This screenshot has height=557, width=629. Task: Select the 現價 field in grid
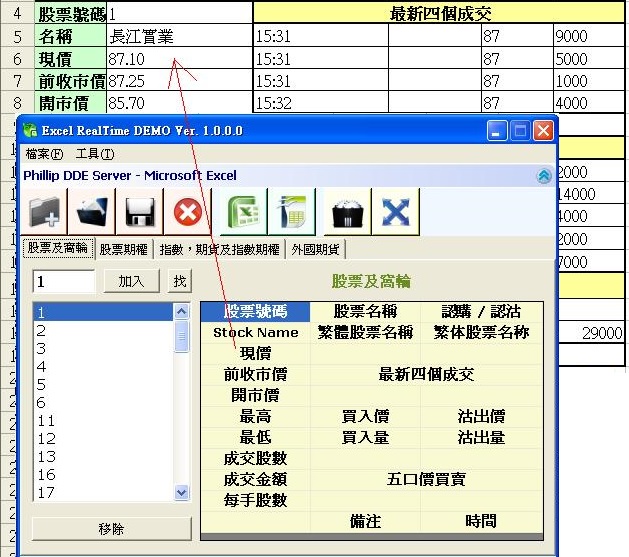(255, 354)
